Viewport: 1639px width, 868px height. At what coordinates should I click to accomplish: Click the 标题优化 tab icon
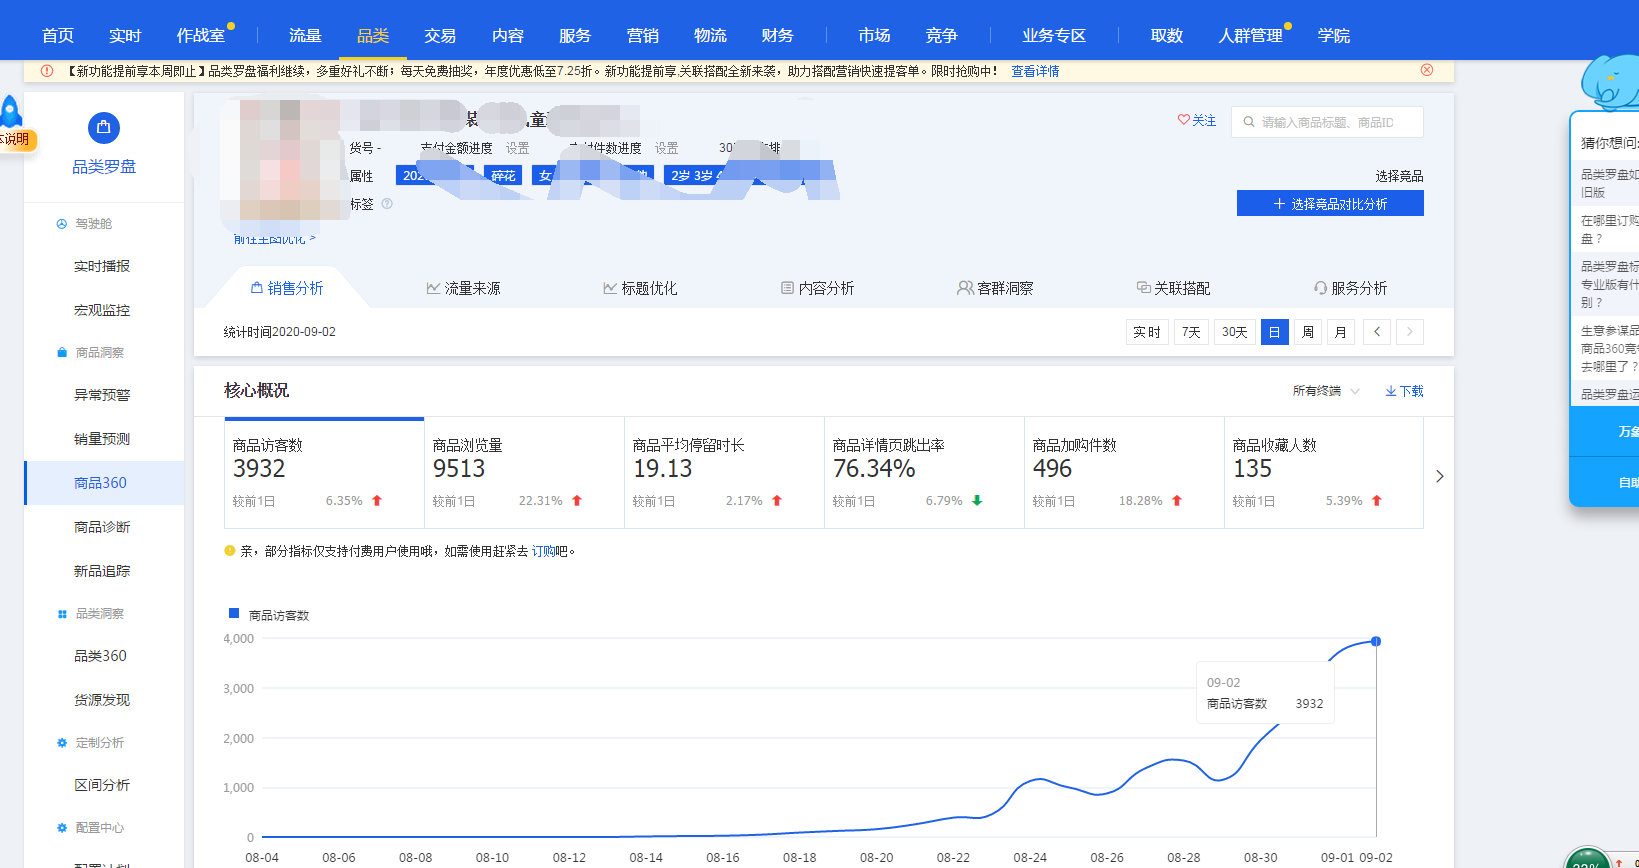[x=610, y=288]
